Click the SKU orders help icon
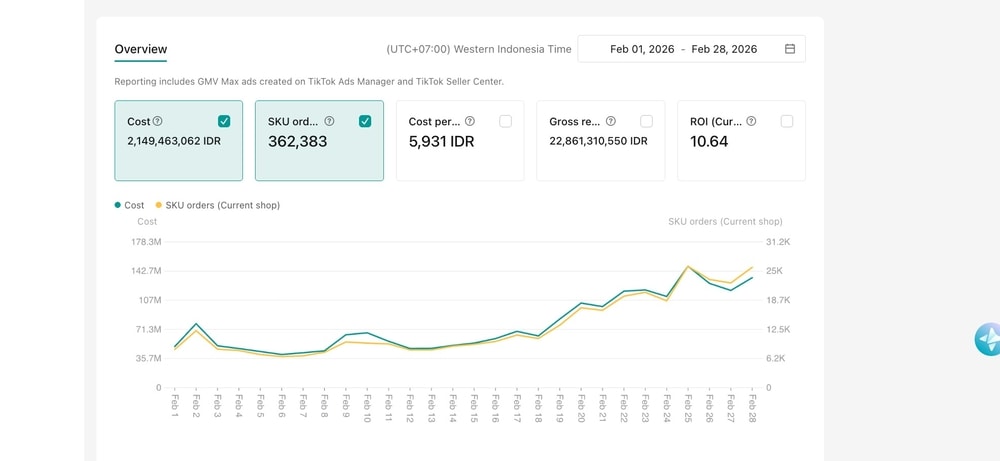The height and width of the screenshot is (461, 1000). 329,121
